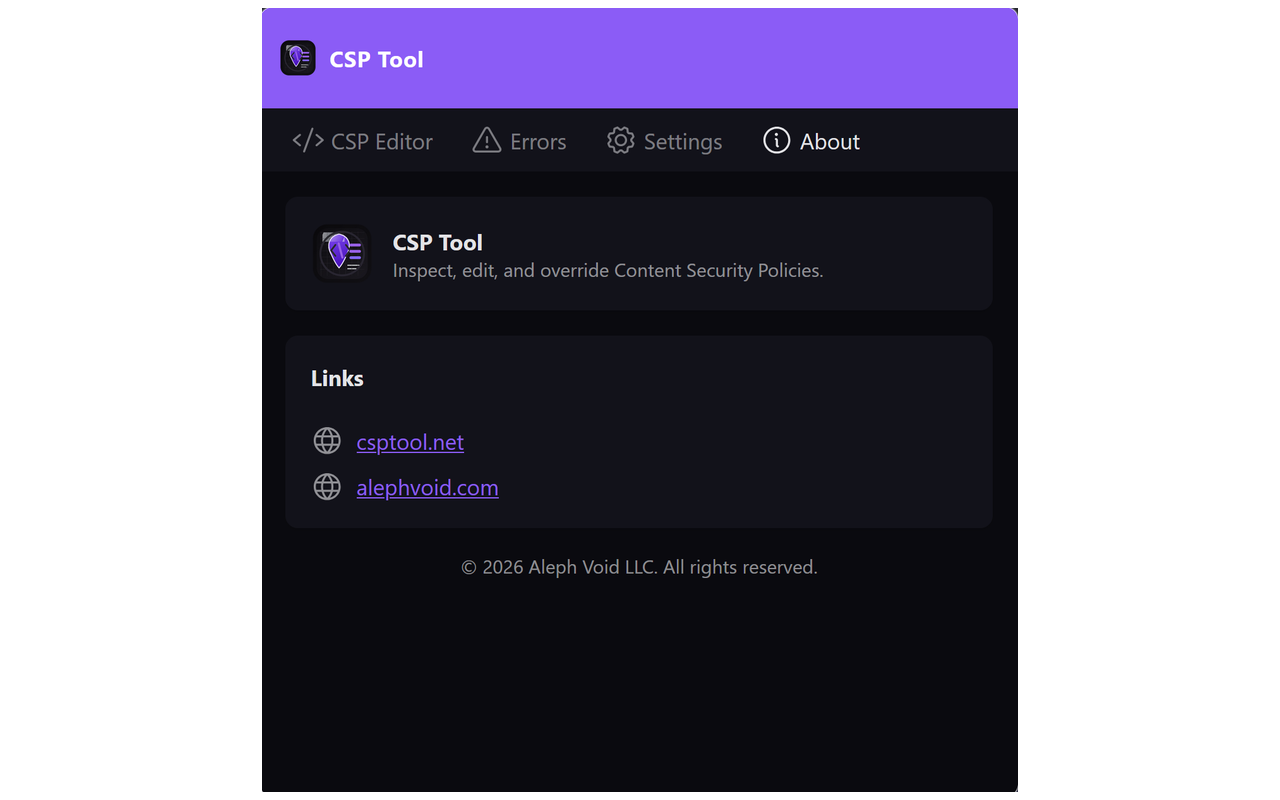Click the Links section heading
Viewport: 1280px width, 800px height.
pyautogui.click(x=337, y=378)
